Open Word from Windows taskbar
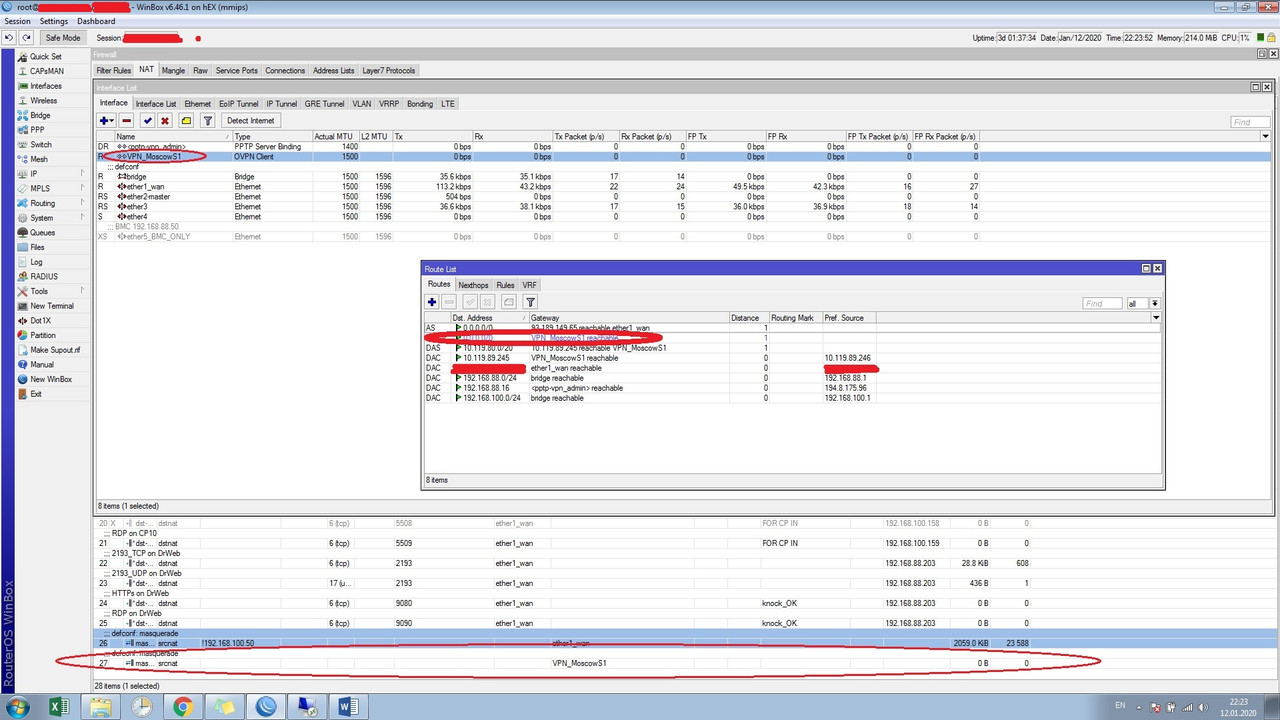This screenshot has height=720, width=1280. pyautogui.click(x=348, y=707)
